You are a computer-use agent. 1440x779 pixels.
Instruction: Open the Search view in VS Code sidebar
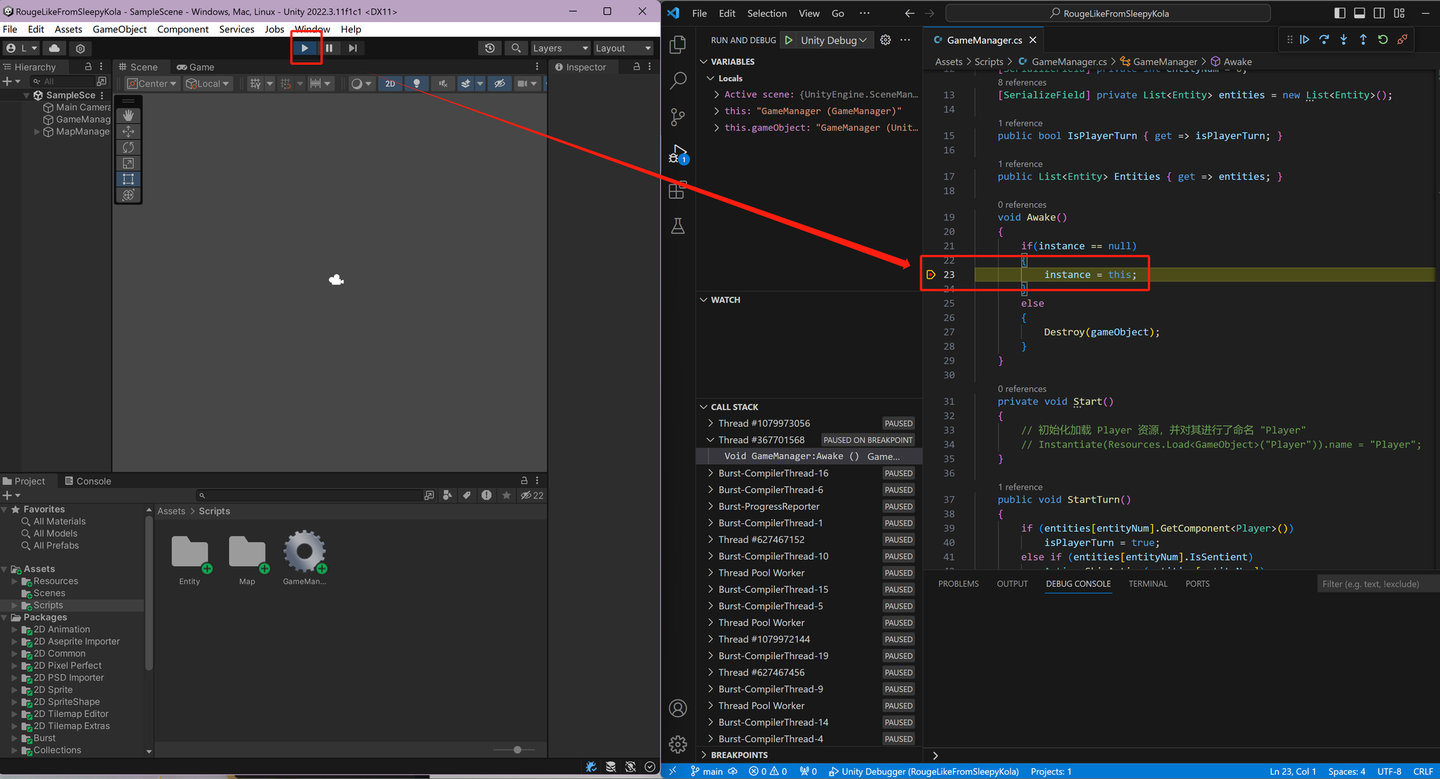click(678, 80)
